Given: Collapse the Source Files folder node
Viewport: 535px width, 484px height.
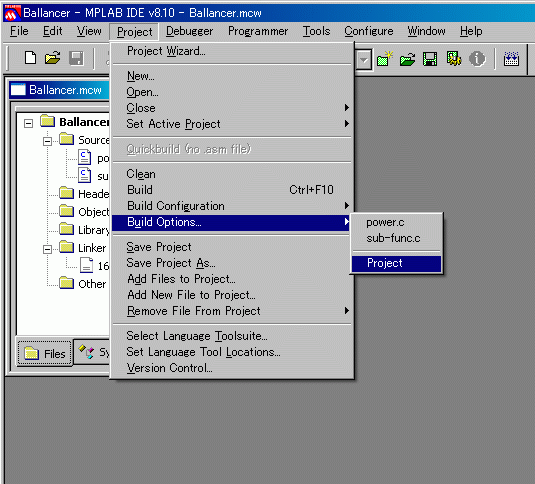Looking at the screenshot, I should 48,141.
